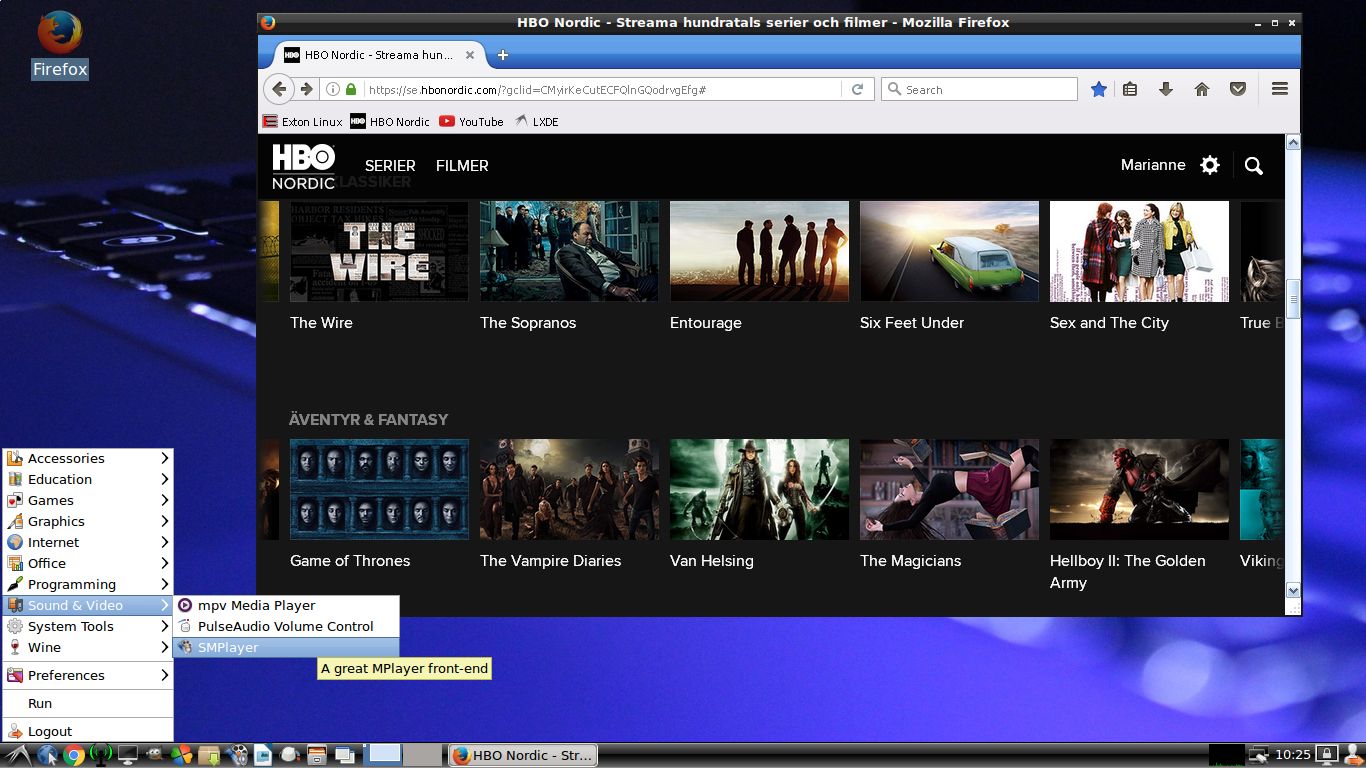Image resolution: width=1366 pixels, height=768 pixels.
Task: Open the Preferences submenu
Action: pos(87,675)
